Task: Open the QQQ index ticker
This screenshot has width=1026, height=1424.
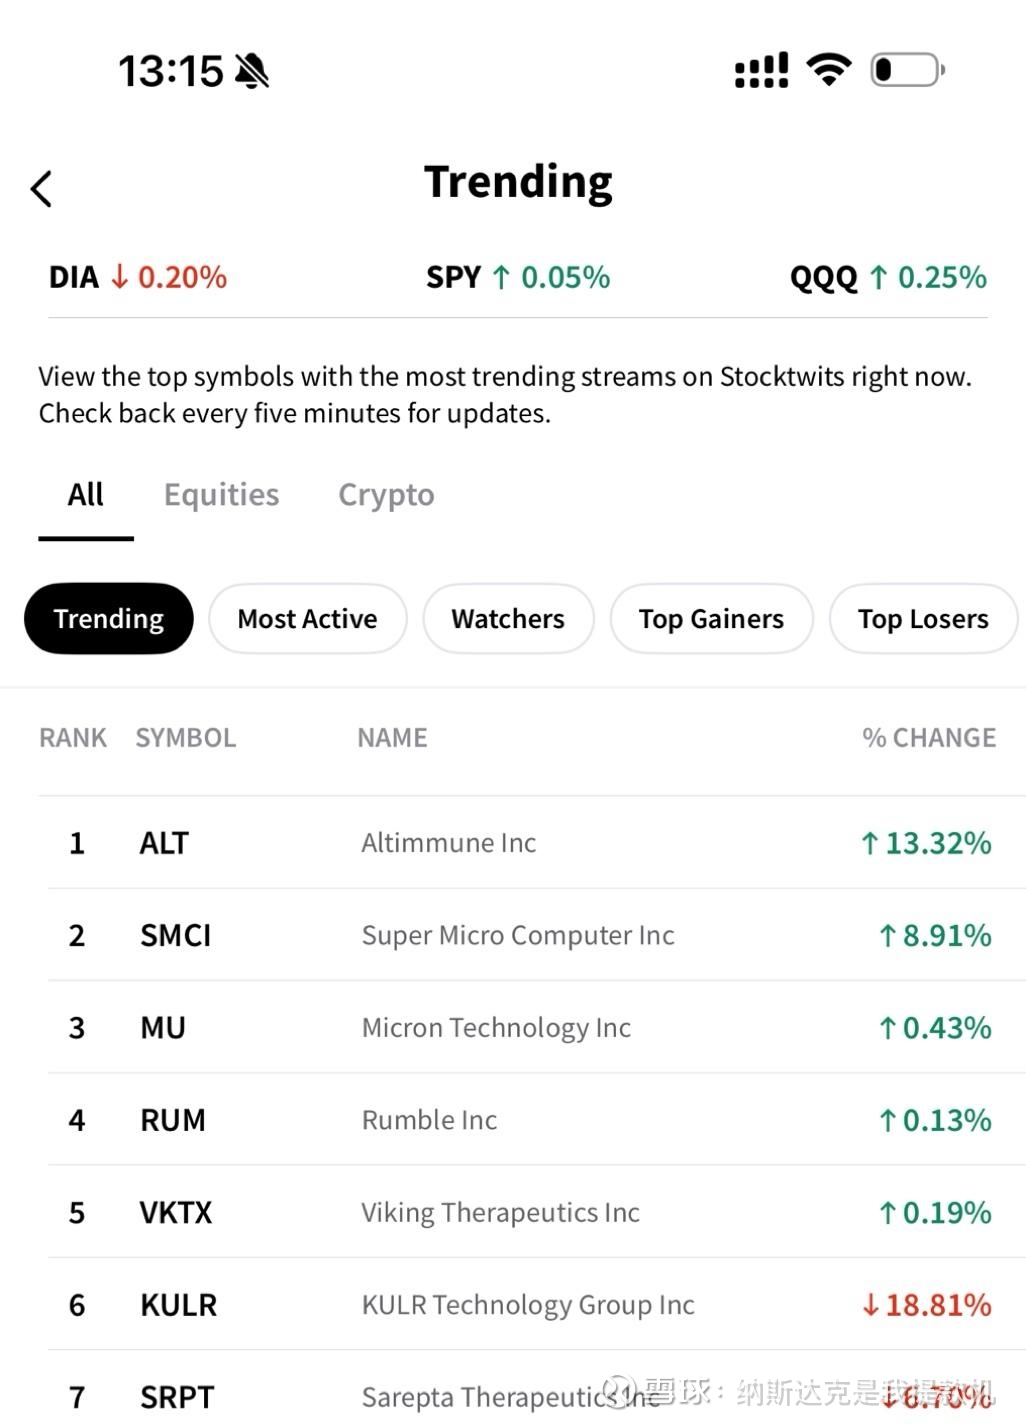Action: (x=888, y=277)
